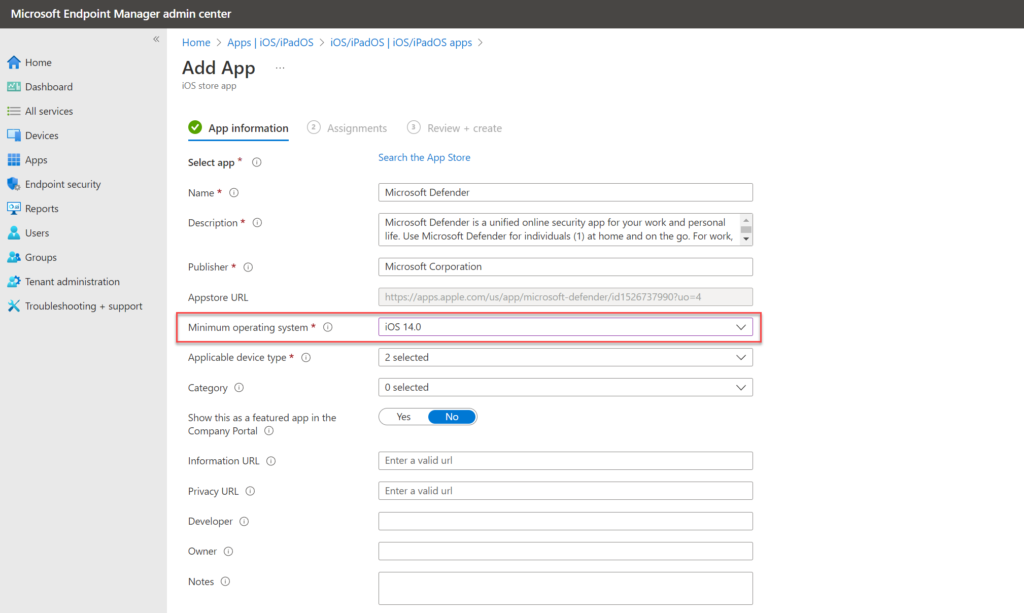Click the Notes text area
This screenshot has height=613, width=1024.
coord(565,588)
